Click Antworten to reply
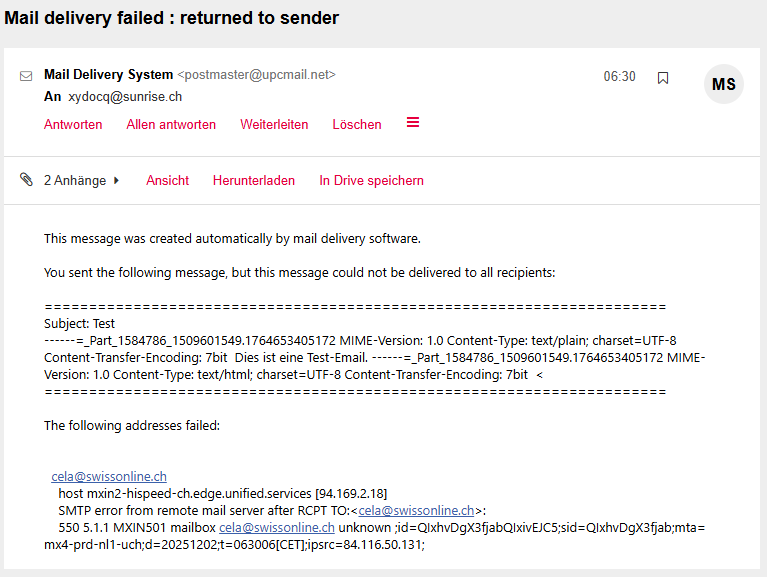This screenshot has height=577, width=767. 73,125
